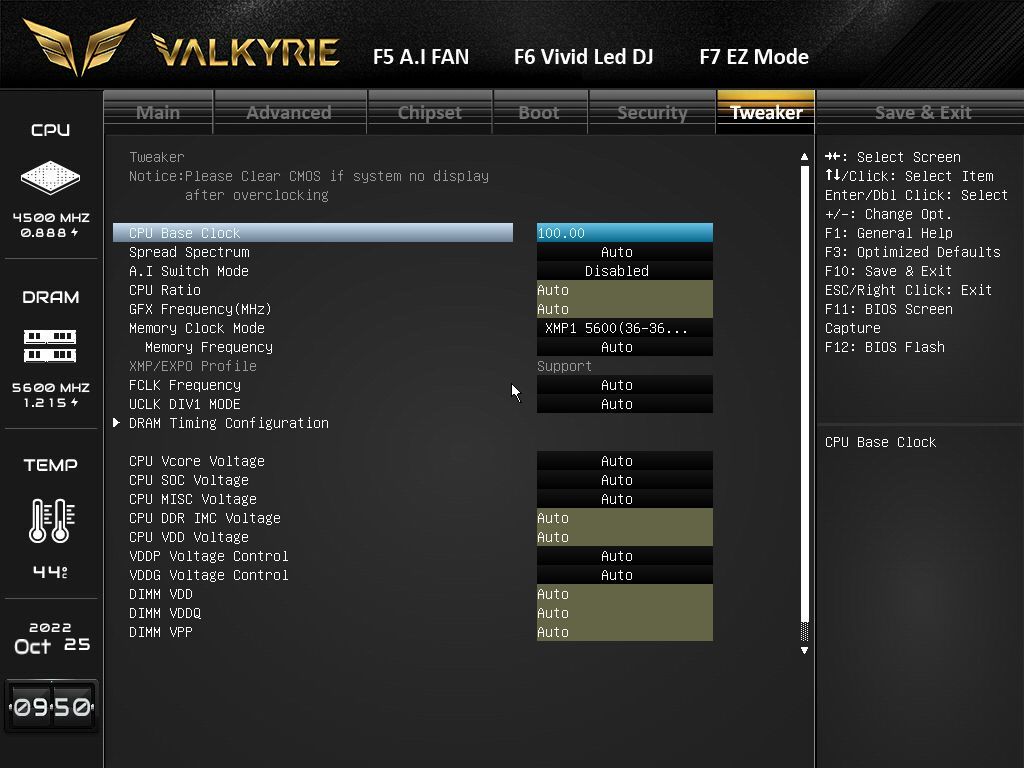Open the Main tab
Image resolution: width=1024 pixels, height=768 pixels.
(158, 112)
